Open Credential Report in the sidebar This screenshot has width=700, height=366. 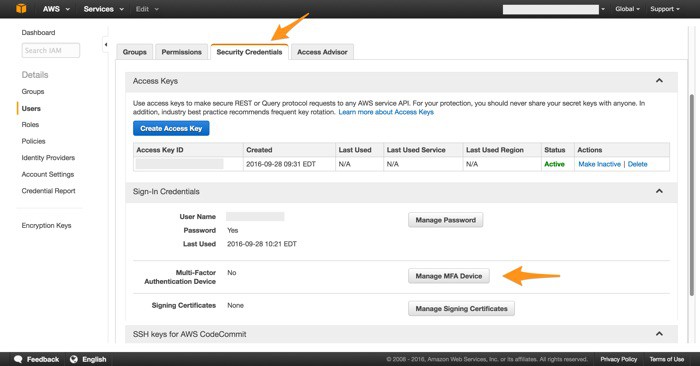click(49, 191)
